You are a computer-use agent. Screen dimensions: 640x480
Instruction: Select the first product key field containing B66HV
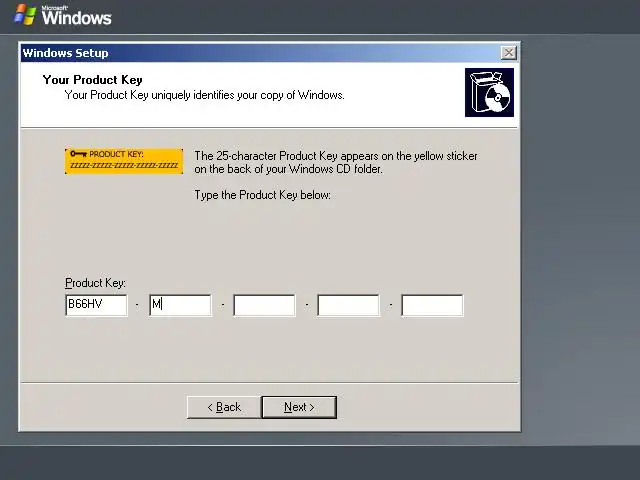click(x=96, y=305)
